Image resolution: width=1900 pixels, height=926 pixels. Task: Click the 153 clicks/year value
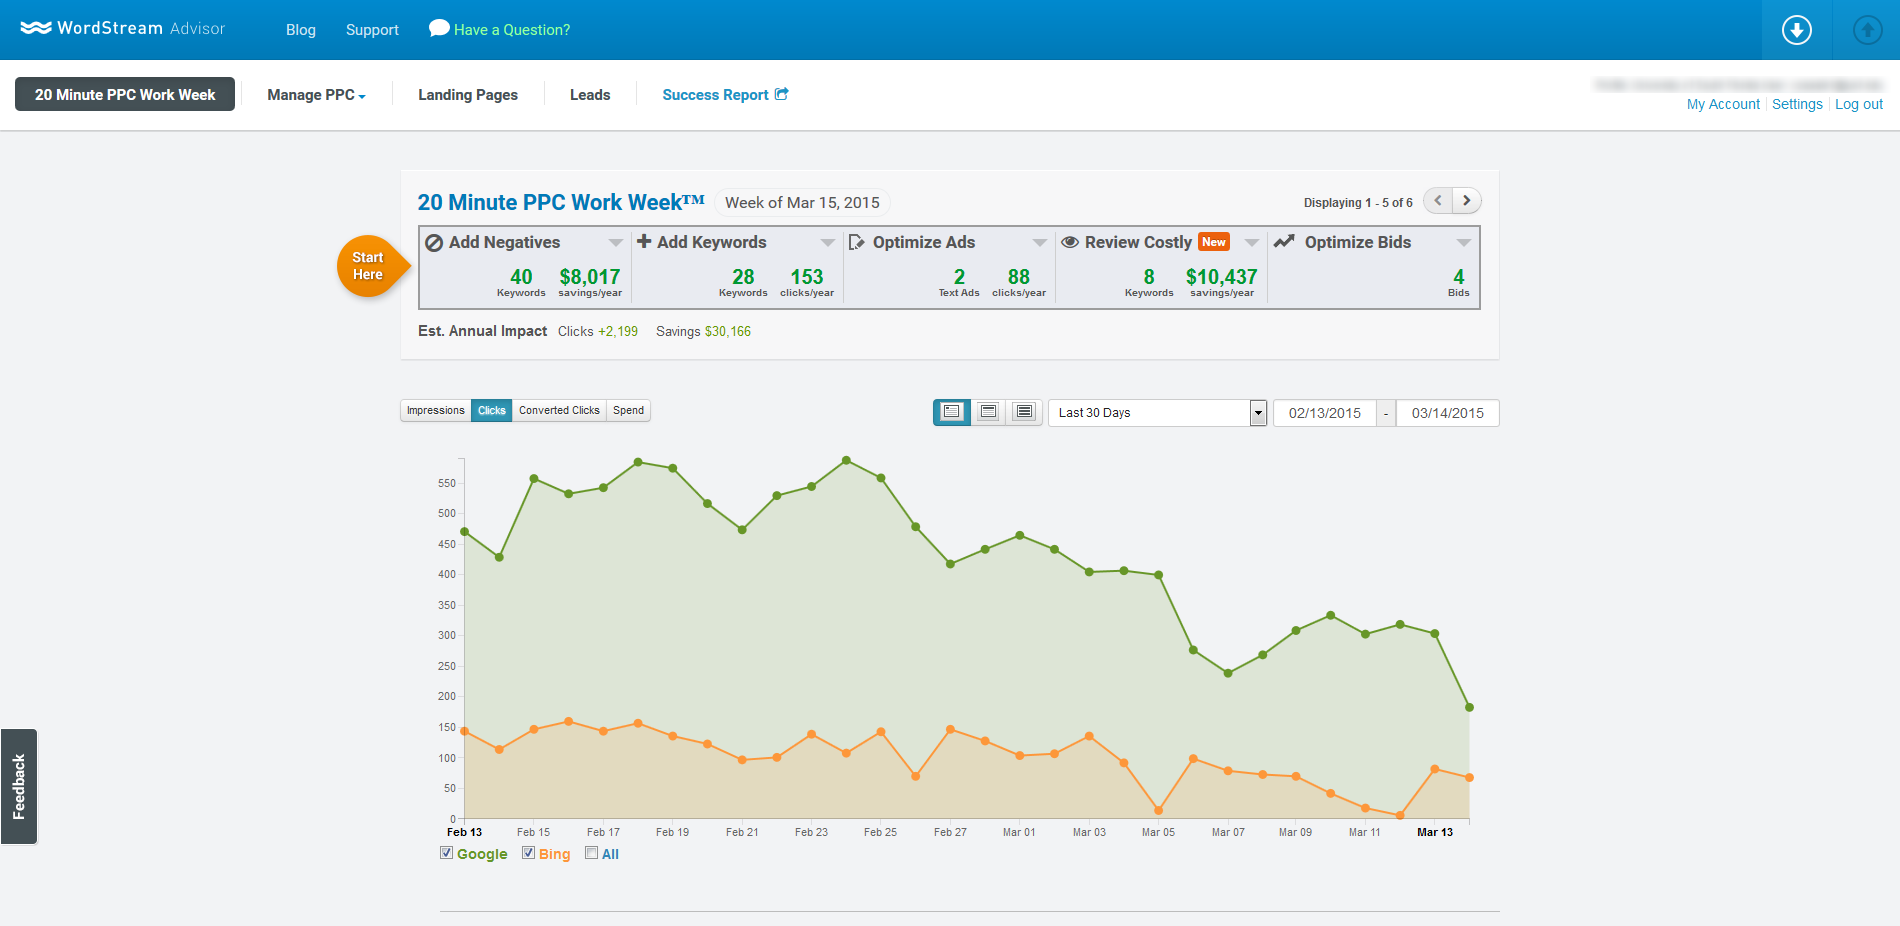[807, 282]
